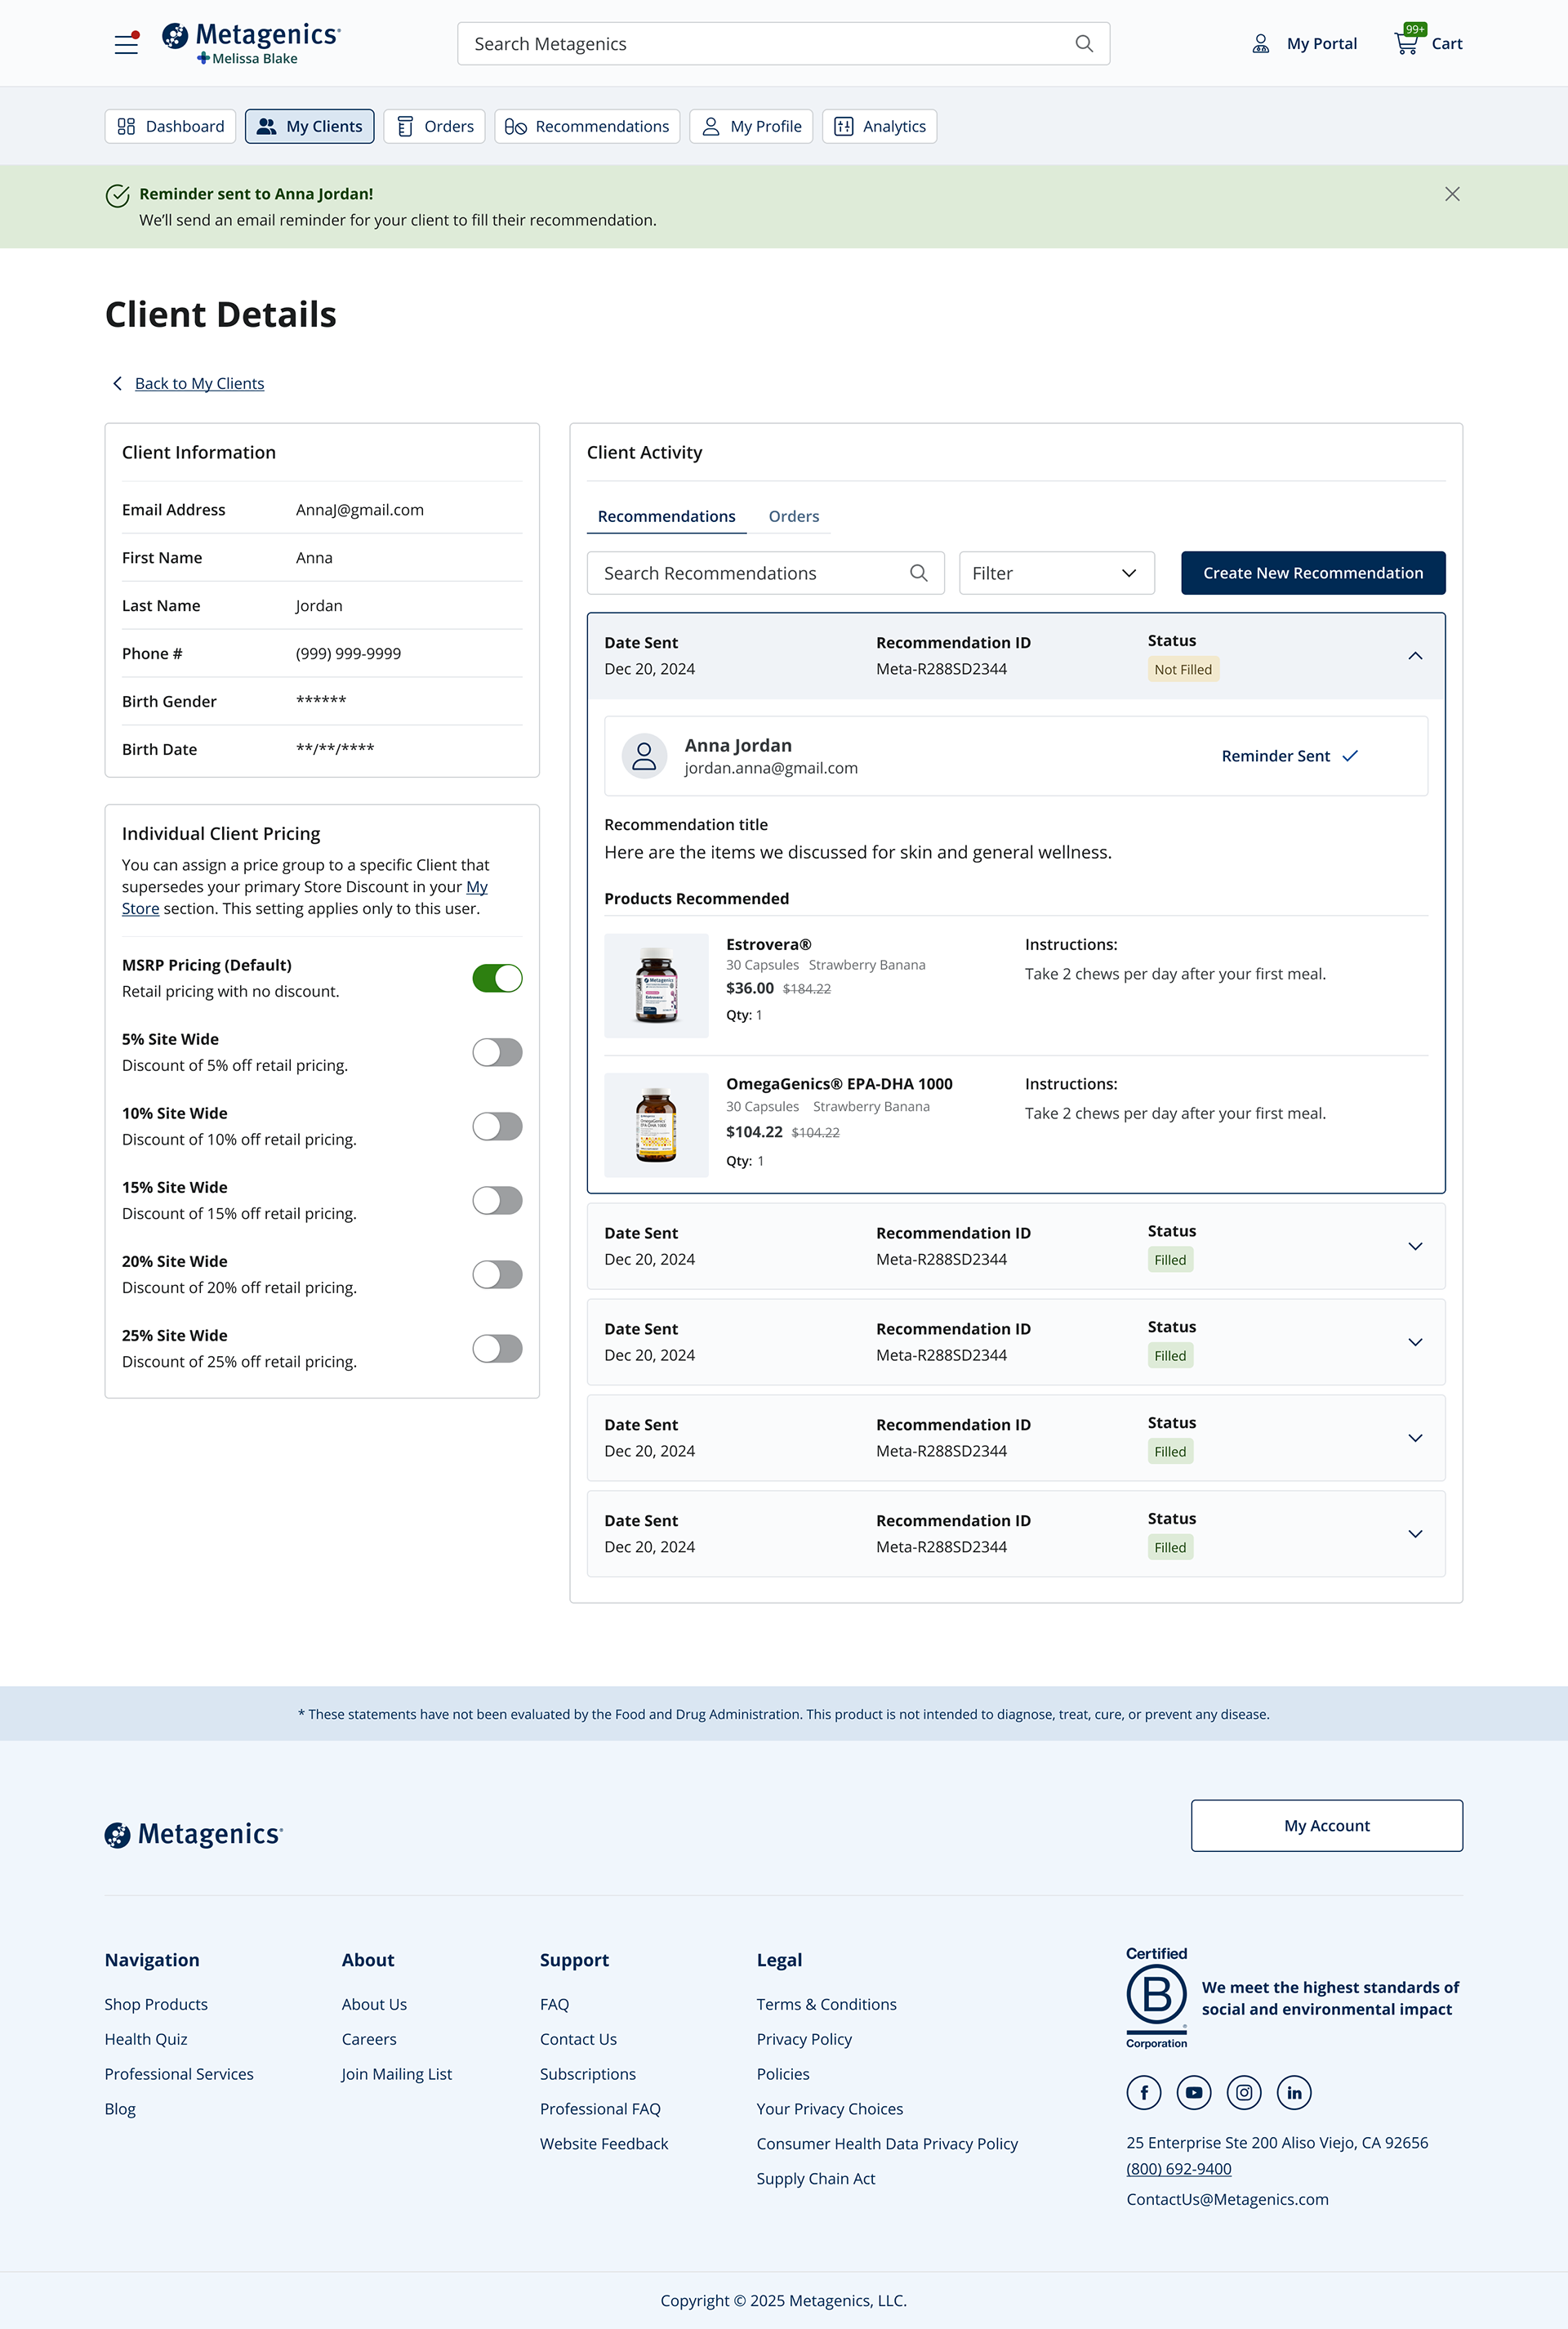Click the Metagenics header logo

251,43
